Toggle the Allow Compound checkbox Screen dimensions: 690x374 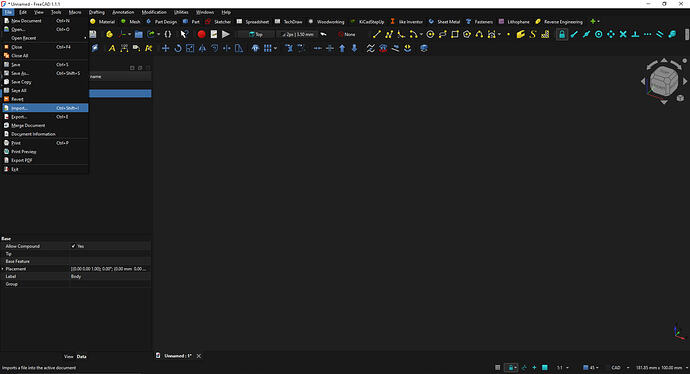(73, 246)
